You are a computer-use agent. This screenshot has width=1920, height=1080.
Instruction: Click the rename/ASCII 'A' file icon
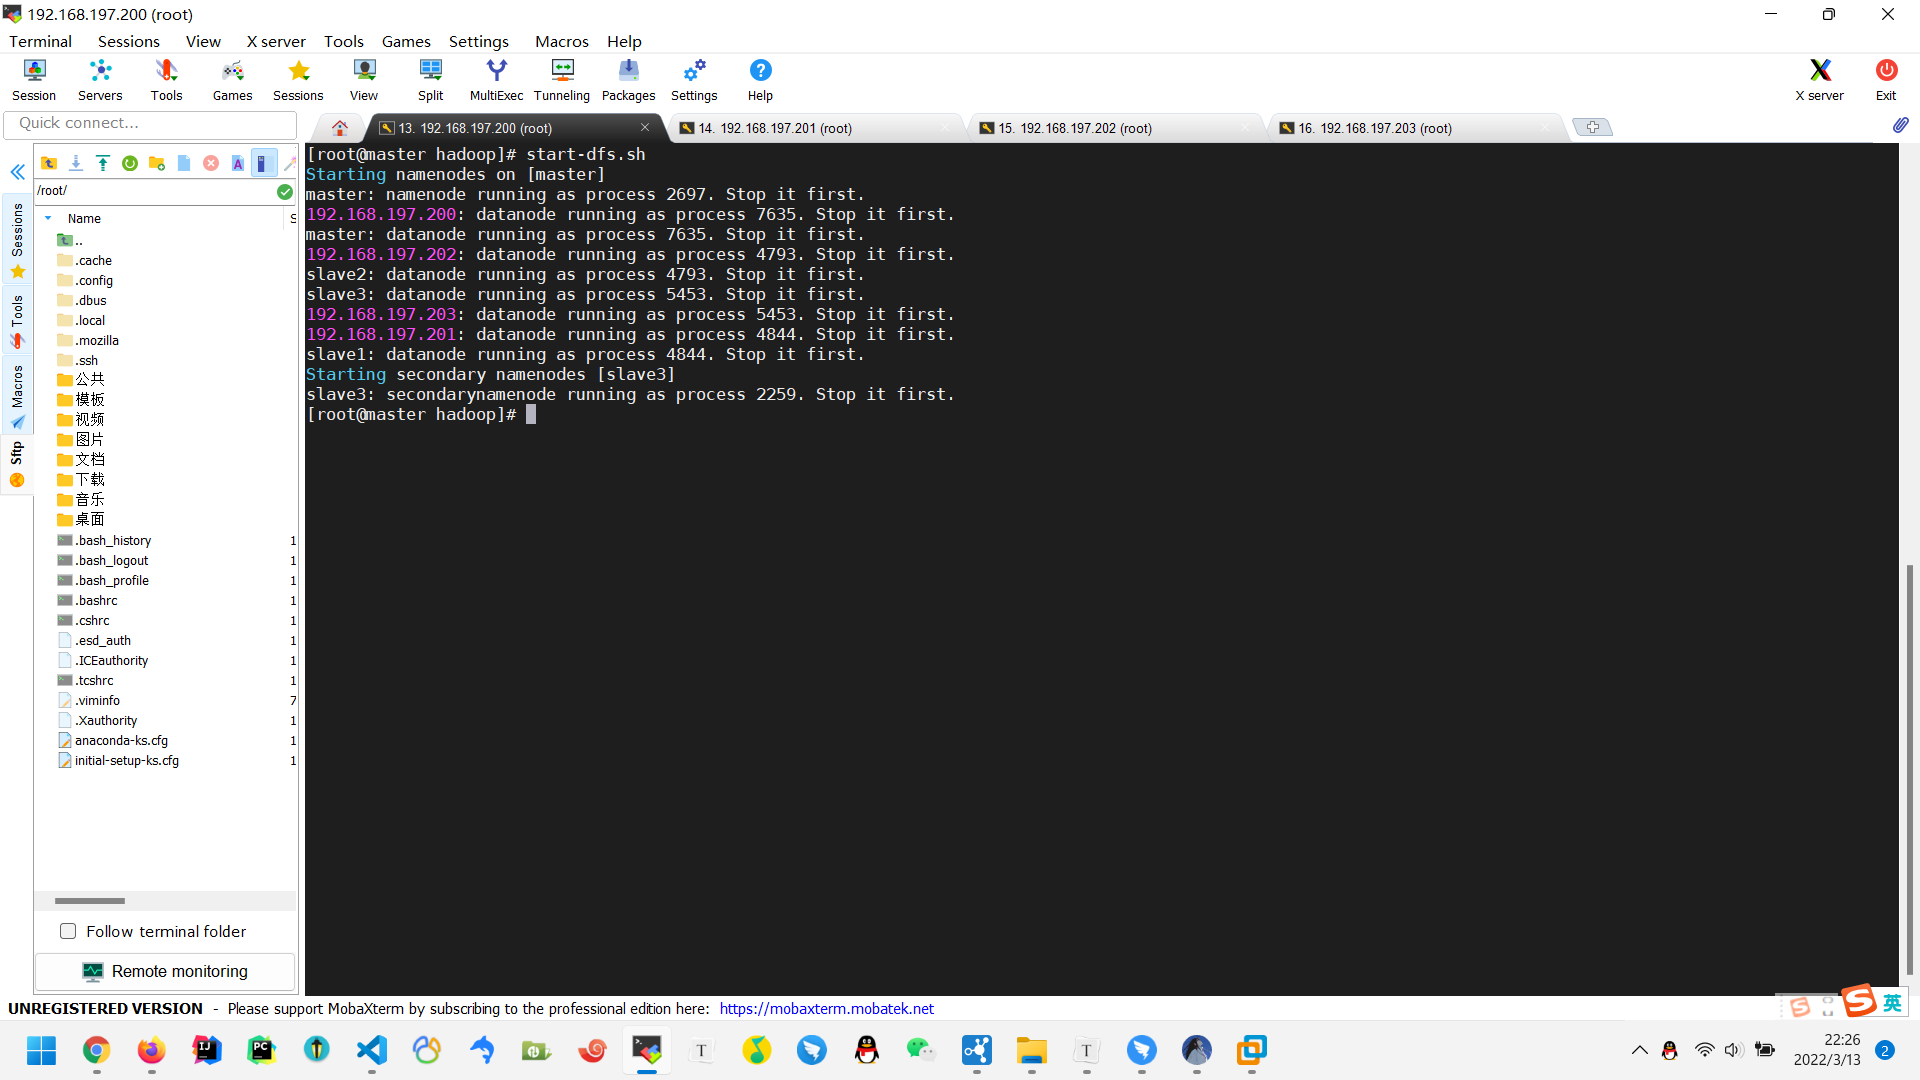click(237, 163)
